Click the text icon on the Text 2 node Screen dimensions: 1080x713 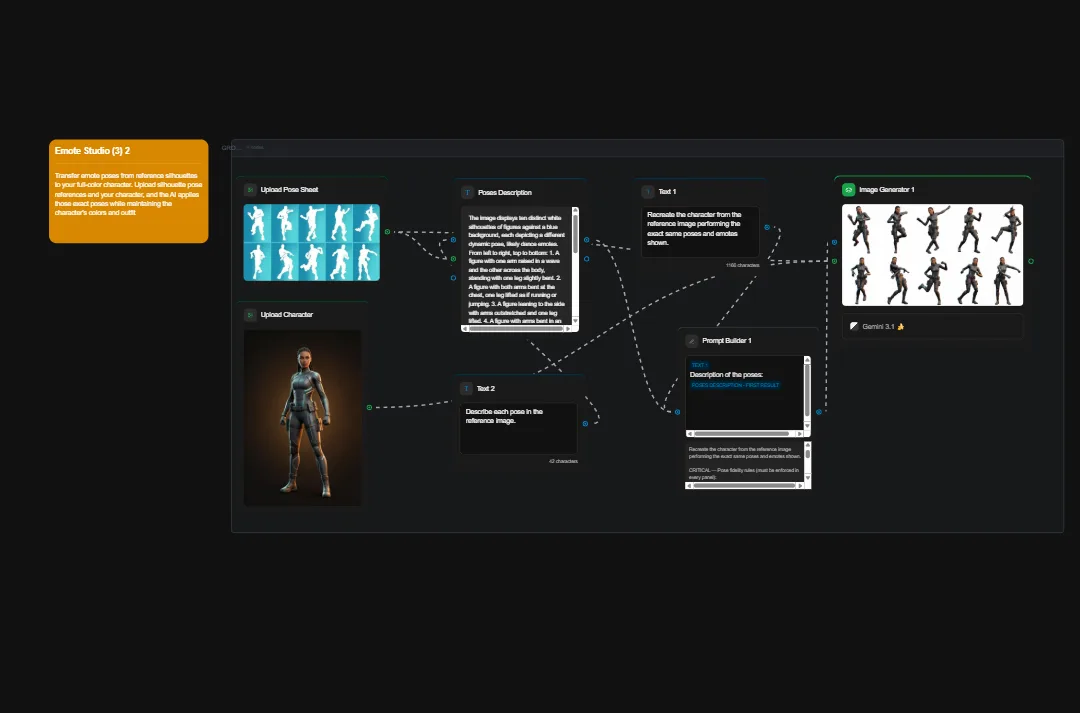[466, 388]
